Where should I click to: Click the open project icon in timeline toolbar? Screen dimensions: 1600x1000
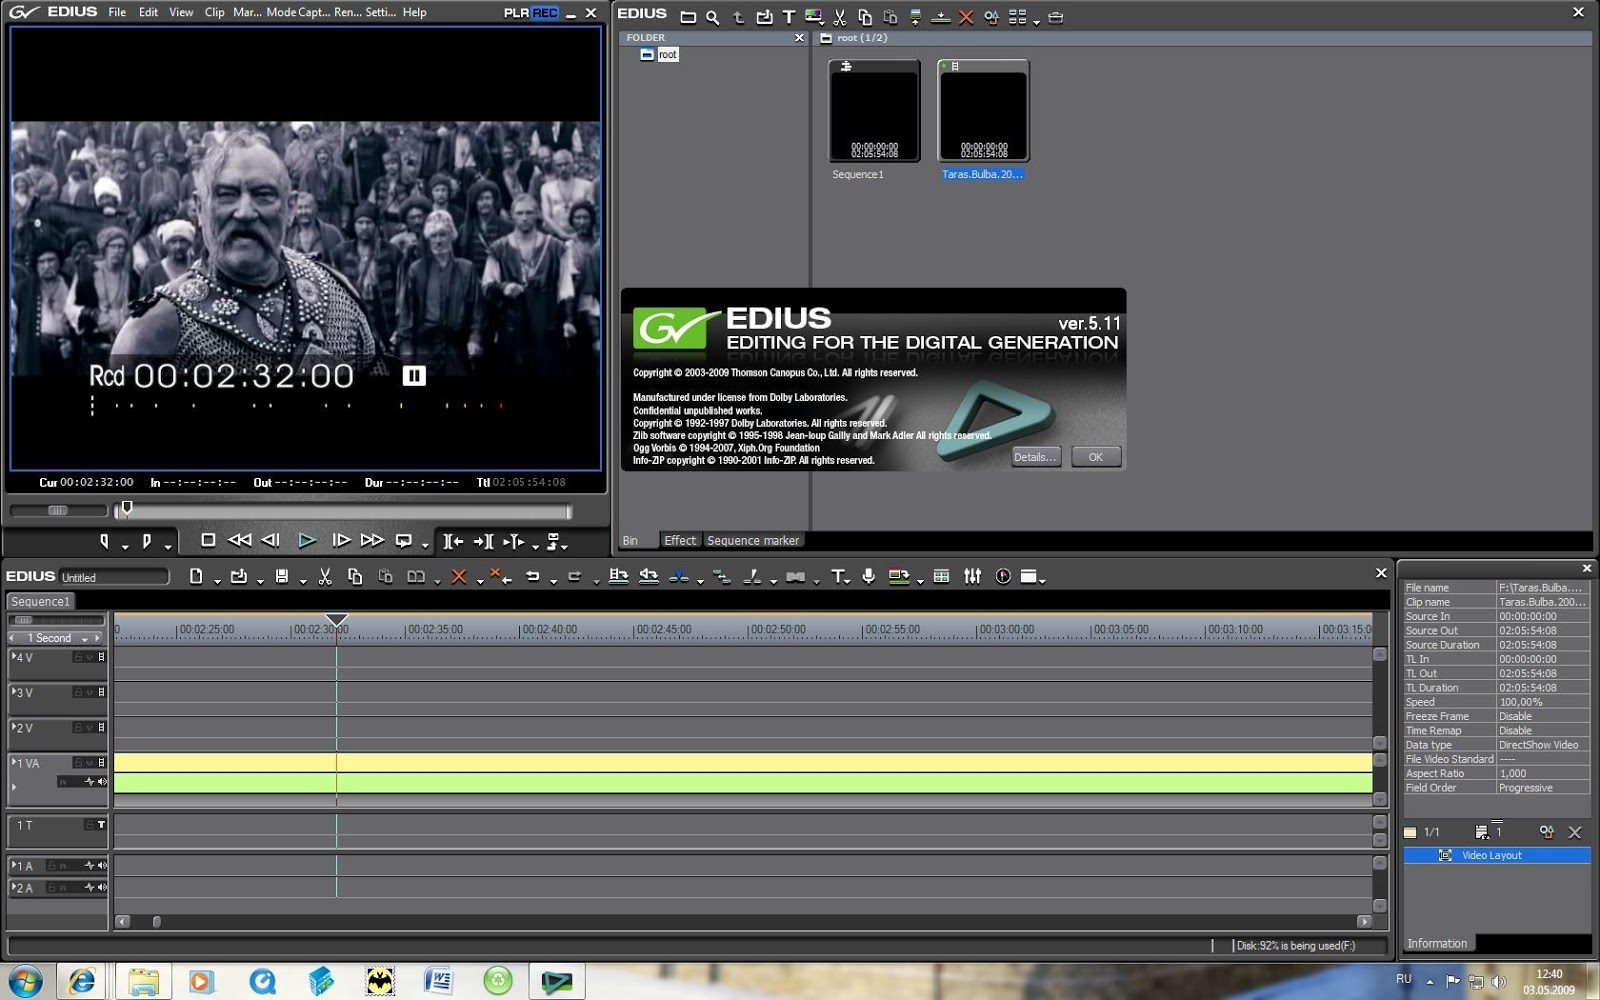coord(239,576)
